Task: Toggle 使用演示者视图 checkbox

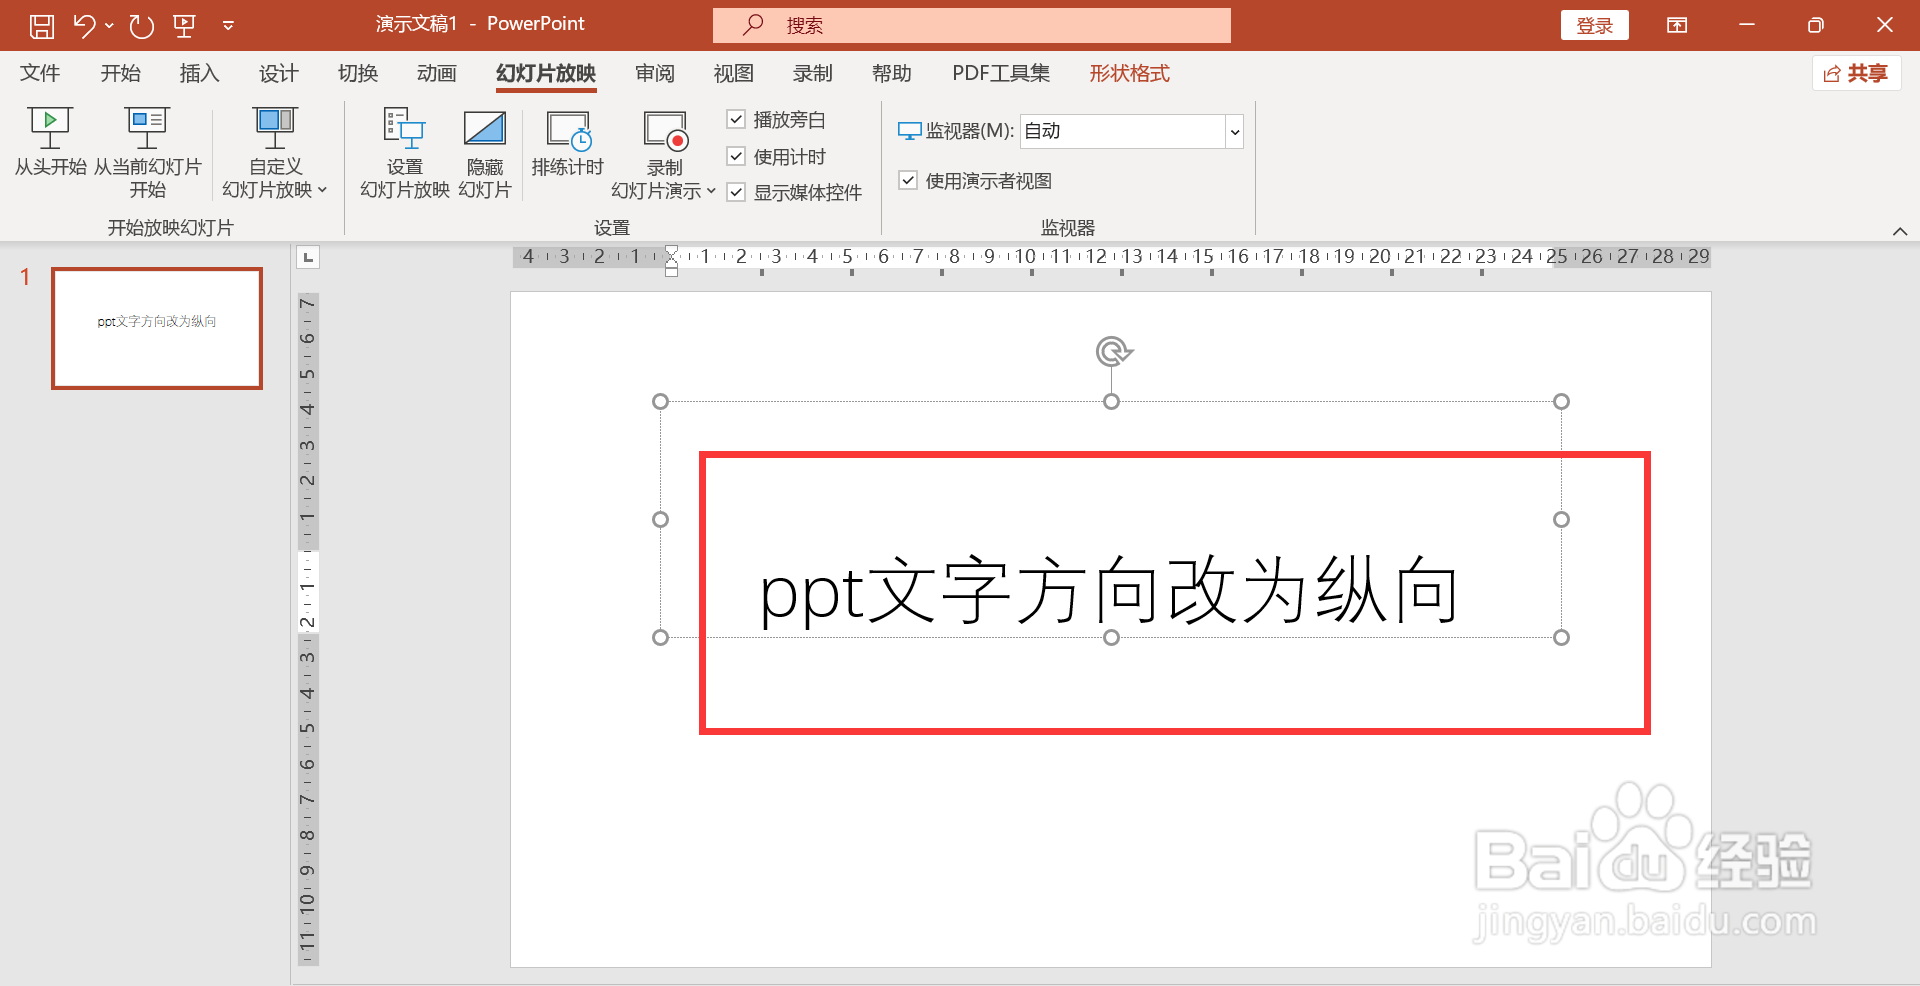Action: coord(908,180)
